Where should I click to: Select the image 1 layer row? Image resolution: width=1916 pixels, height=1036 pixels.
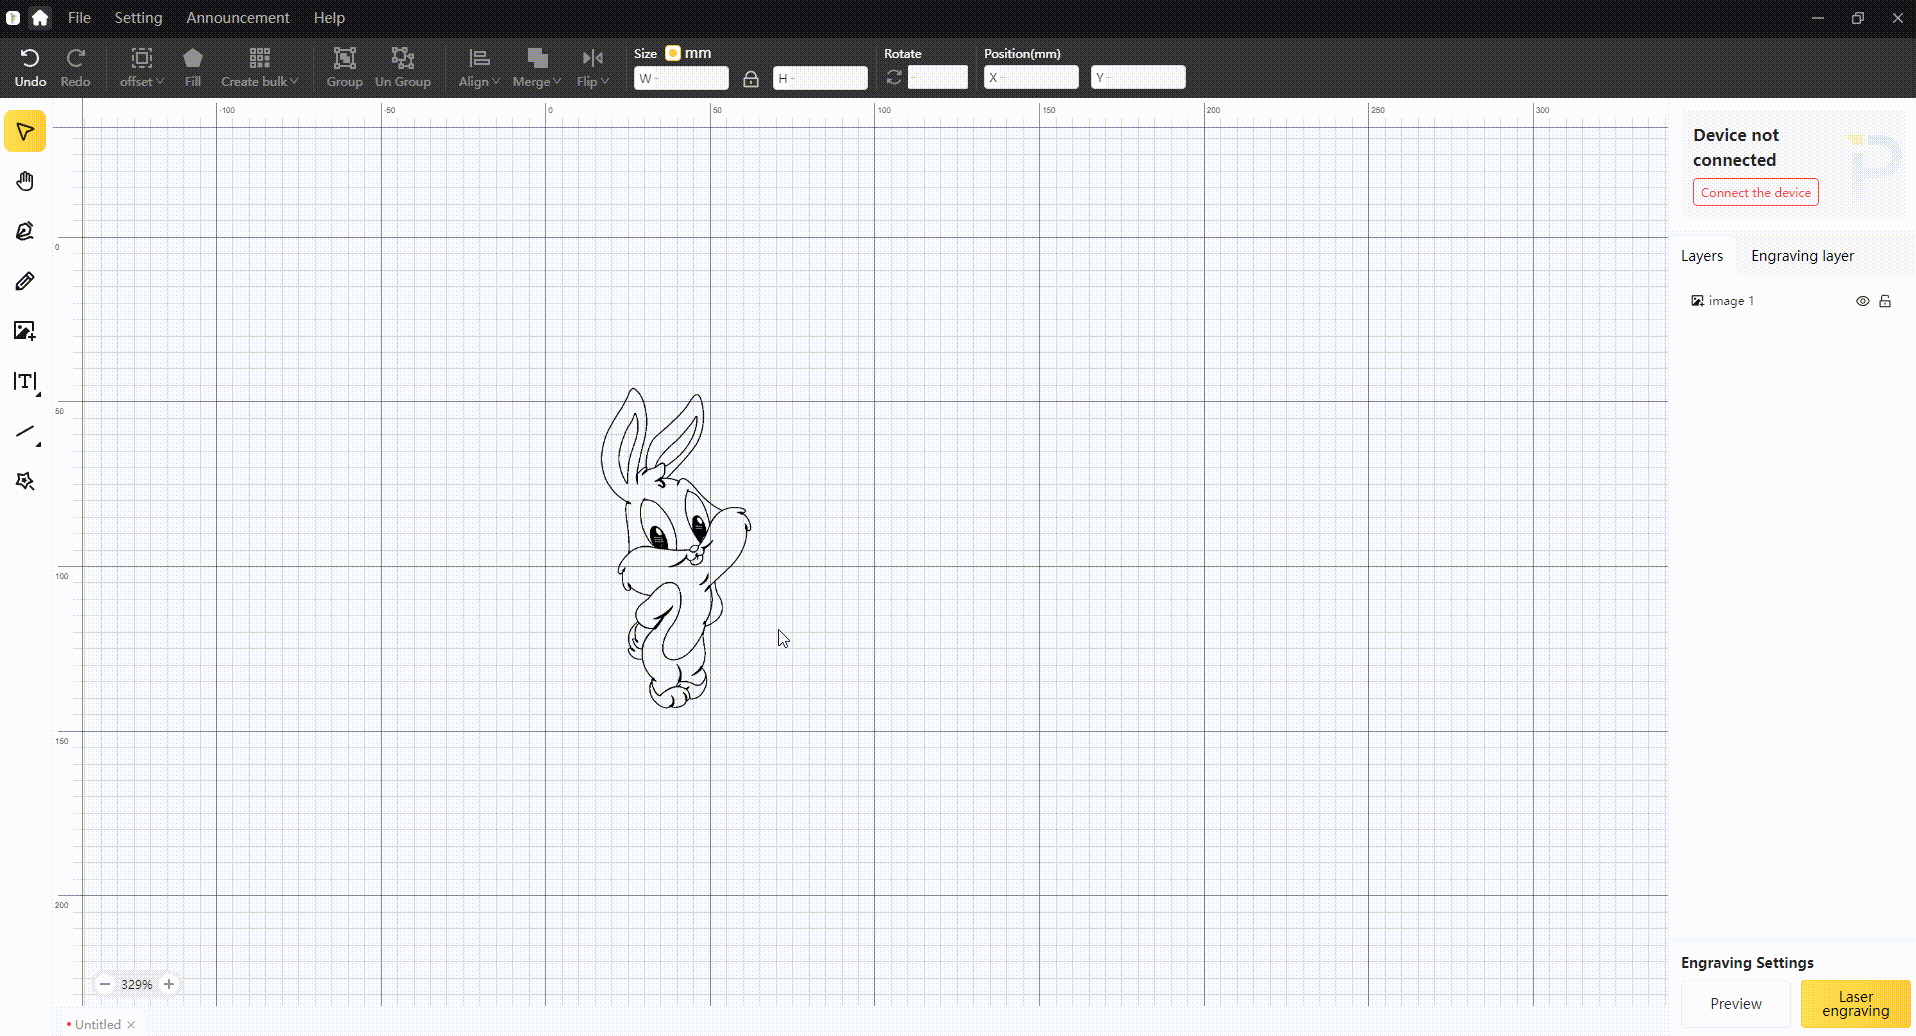tap(1791, 301)
